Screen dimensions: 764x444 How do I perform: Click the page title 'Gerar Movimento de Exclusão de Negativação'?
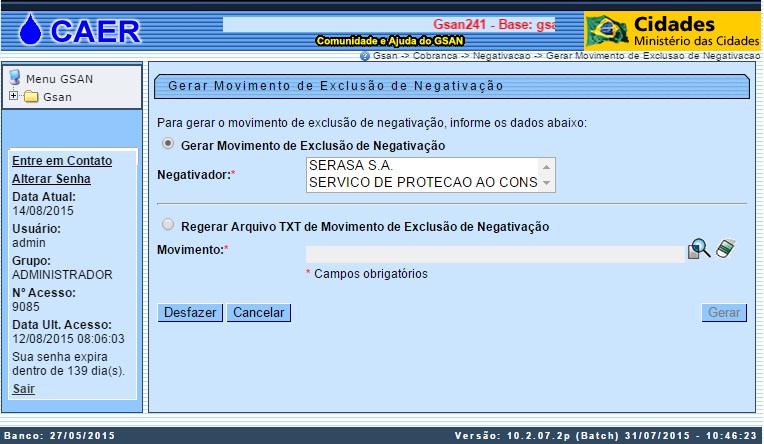(336, 86)
